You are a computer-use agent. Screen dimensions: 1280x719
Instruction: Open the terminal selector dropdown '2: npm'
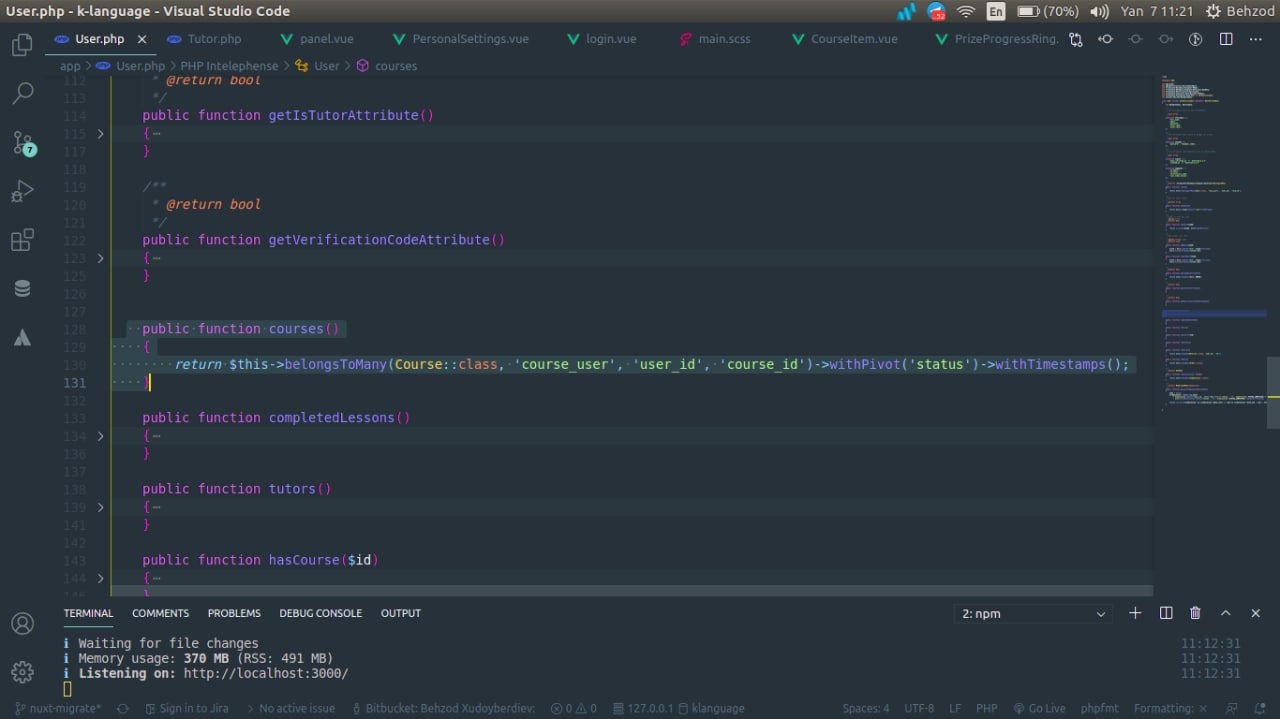click(1034, 614)
